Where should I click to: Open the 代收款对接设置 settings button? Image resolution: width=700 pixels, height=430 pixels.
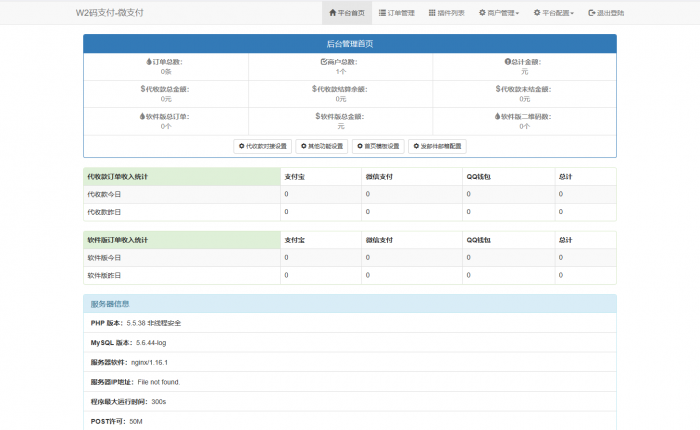[x=262, y=146]
